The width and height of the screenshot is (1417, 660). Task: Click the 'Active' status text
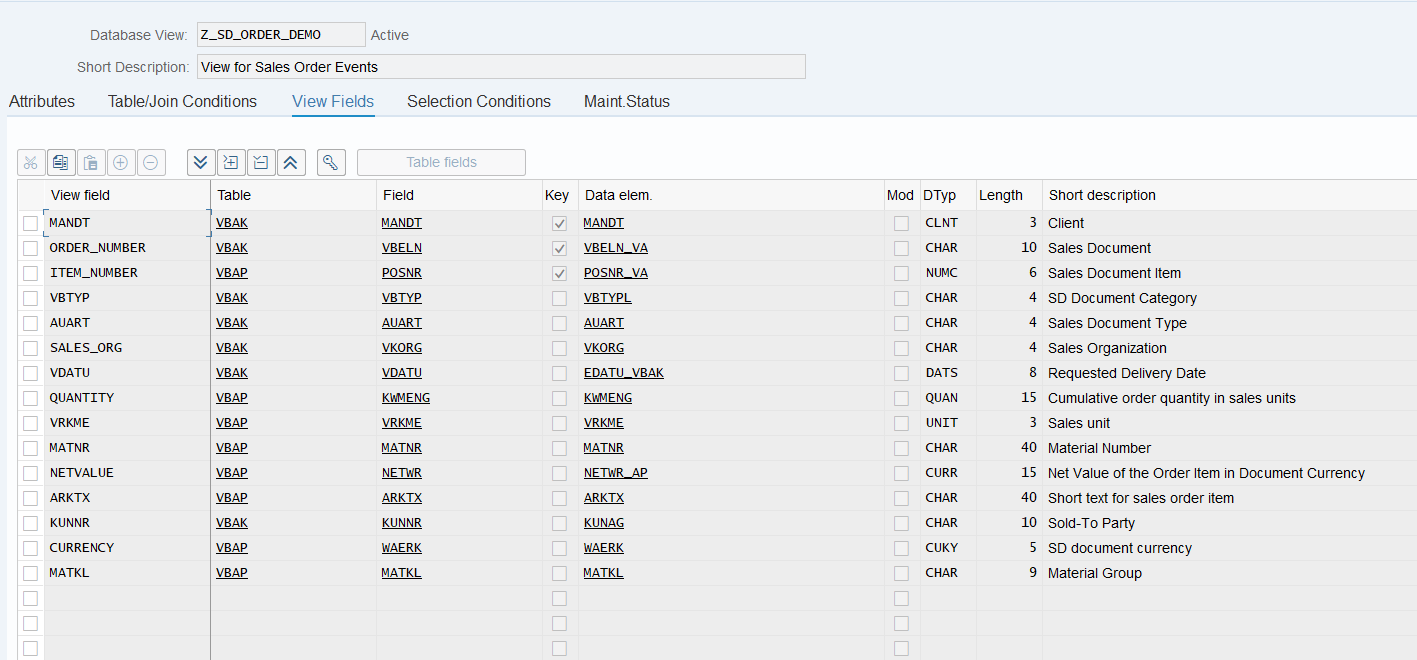tap(390, 35)
